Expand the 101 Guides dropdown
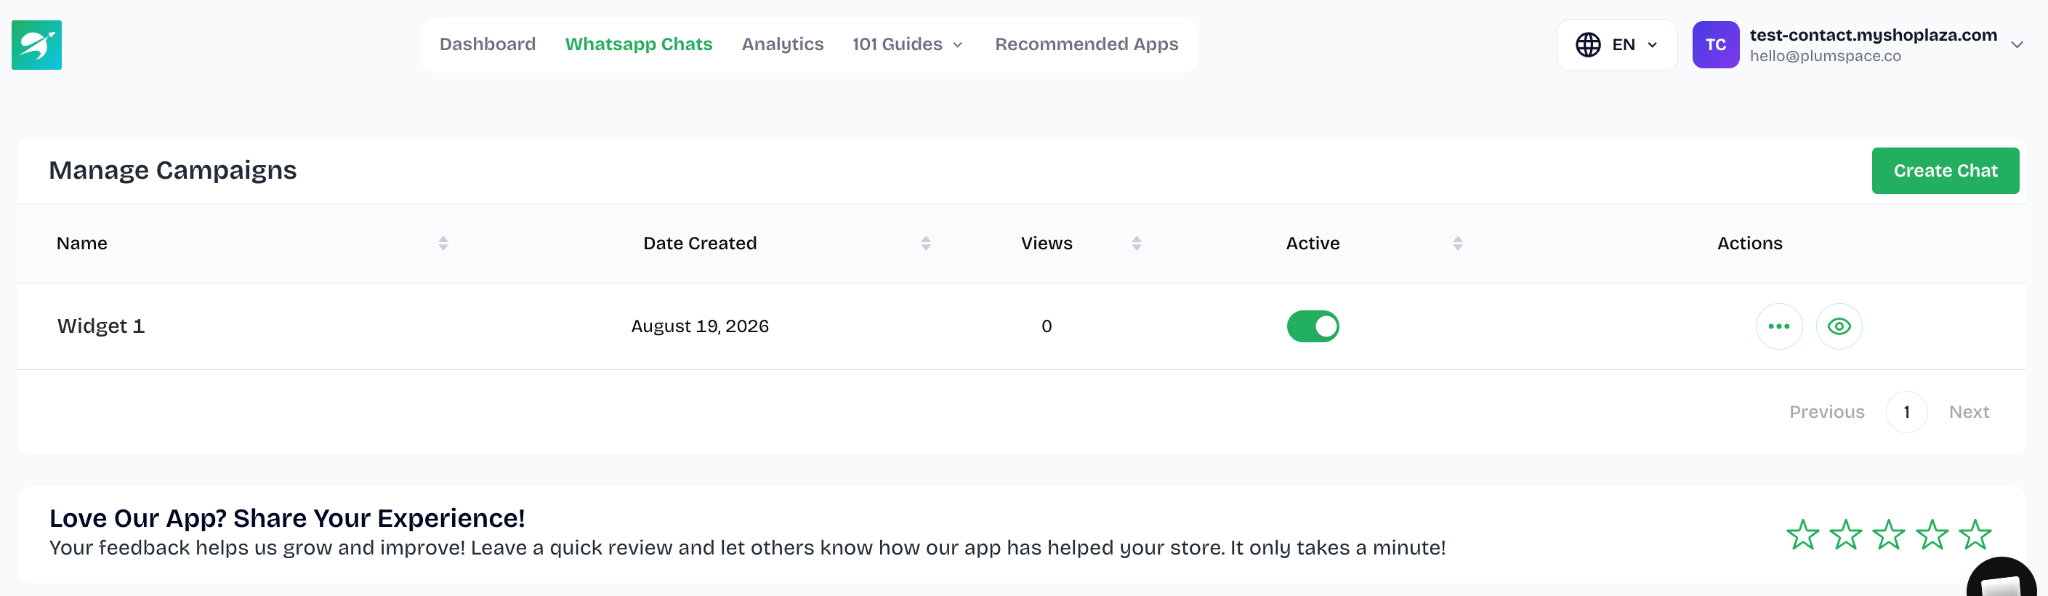The height and width of the screenshot is (596, 2048). pyautogui.click(x=907, y=44)
